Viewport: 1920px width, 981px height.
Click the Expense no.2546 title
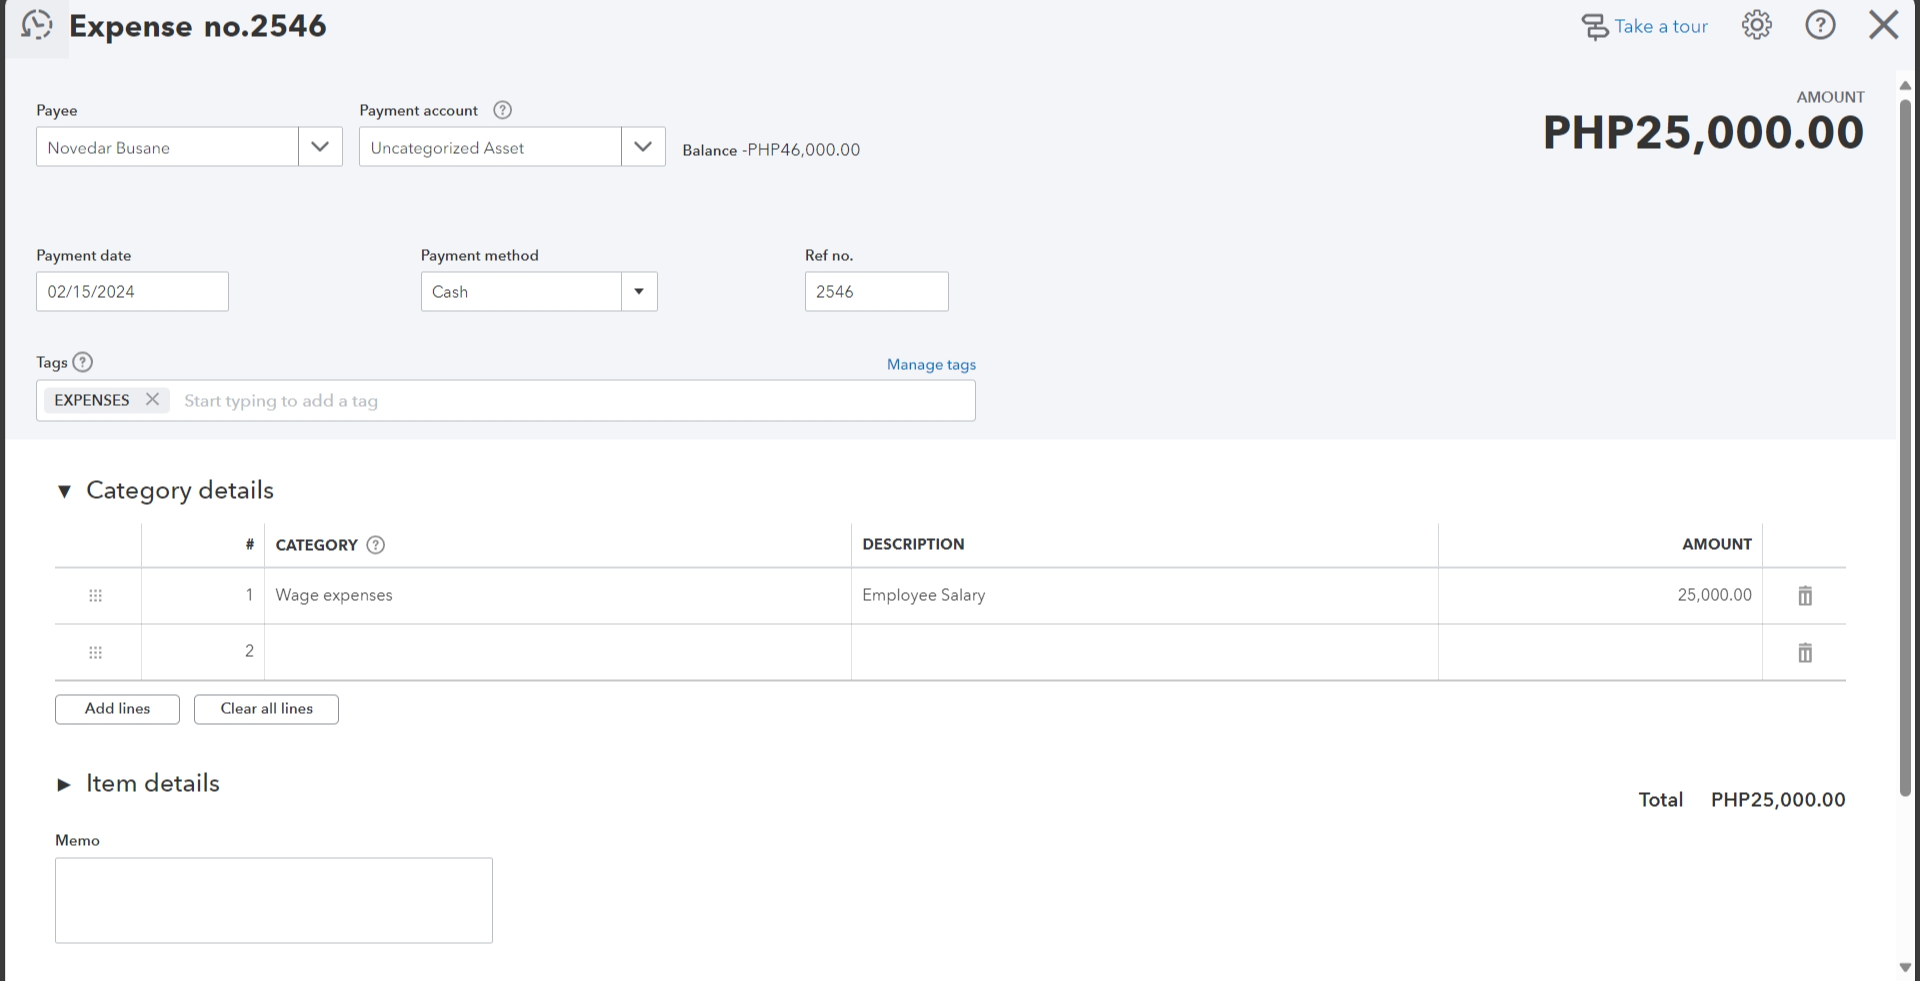[198, 26]
